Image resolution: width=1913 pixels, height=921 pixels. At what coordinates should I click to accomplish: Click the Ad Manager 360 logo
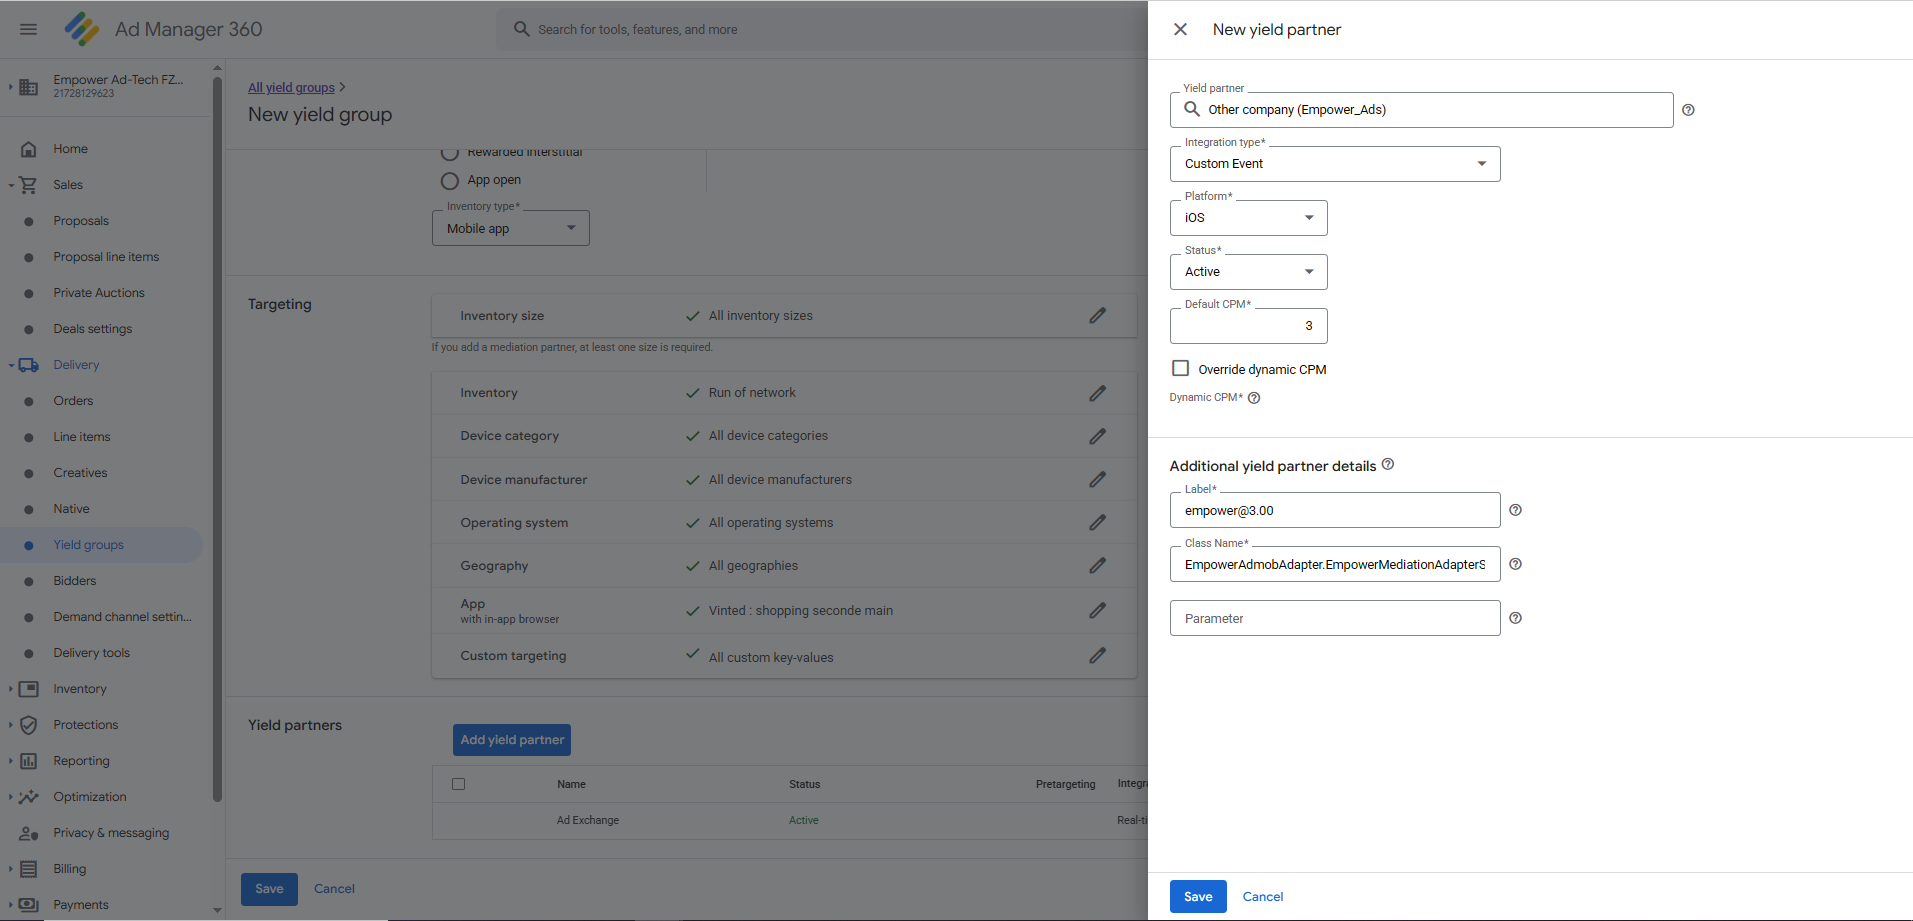click(84, 29)
